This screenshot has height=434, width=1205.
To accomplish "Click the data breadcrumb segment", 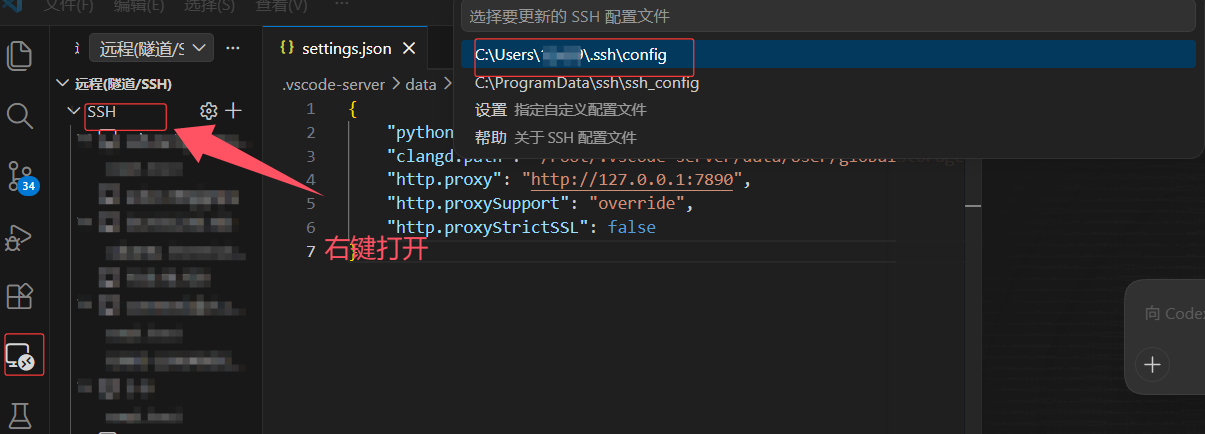I will tap(421, 84).
